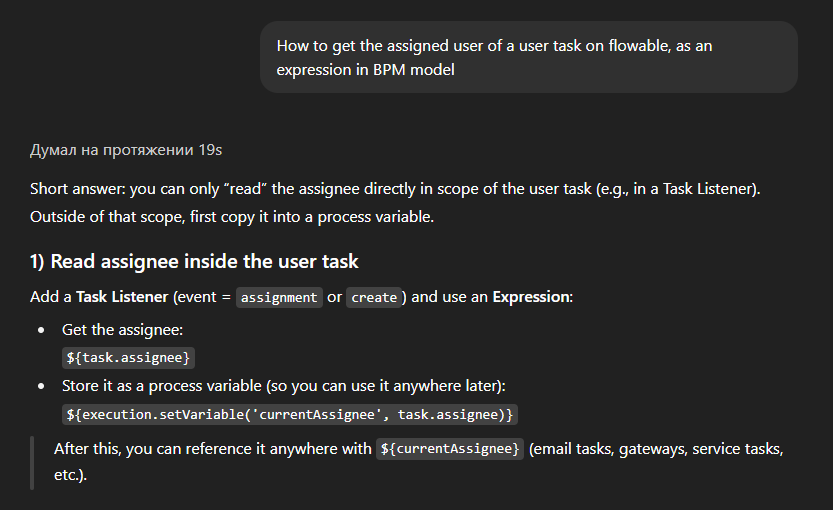The width and height of the screenshot is (833, 510).
Task: Click the execution.setVariable expression code snippet
Action: [290, 413]
